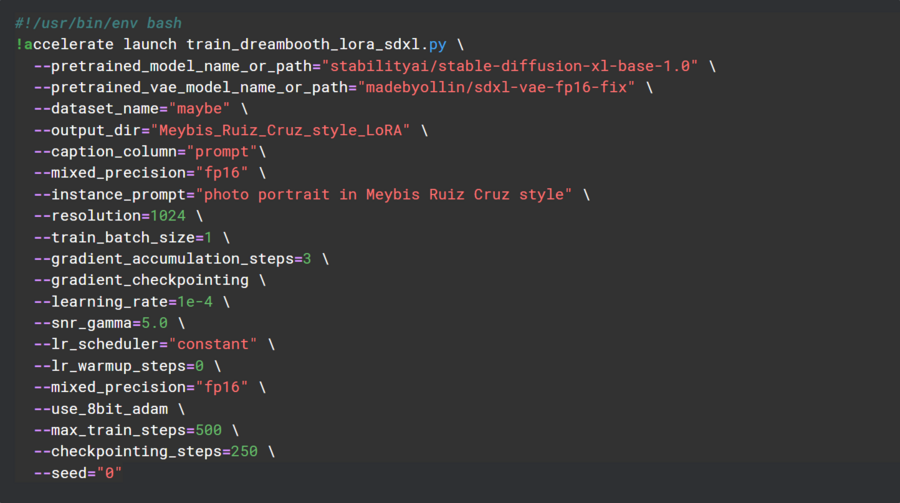Click the learning_rate value 1e-4
The image size is (900, 503).
pyautogui.click(x=195, y=301)
